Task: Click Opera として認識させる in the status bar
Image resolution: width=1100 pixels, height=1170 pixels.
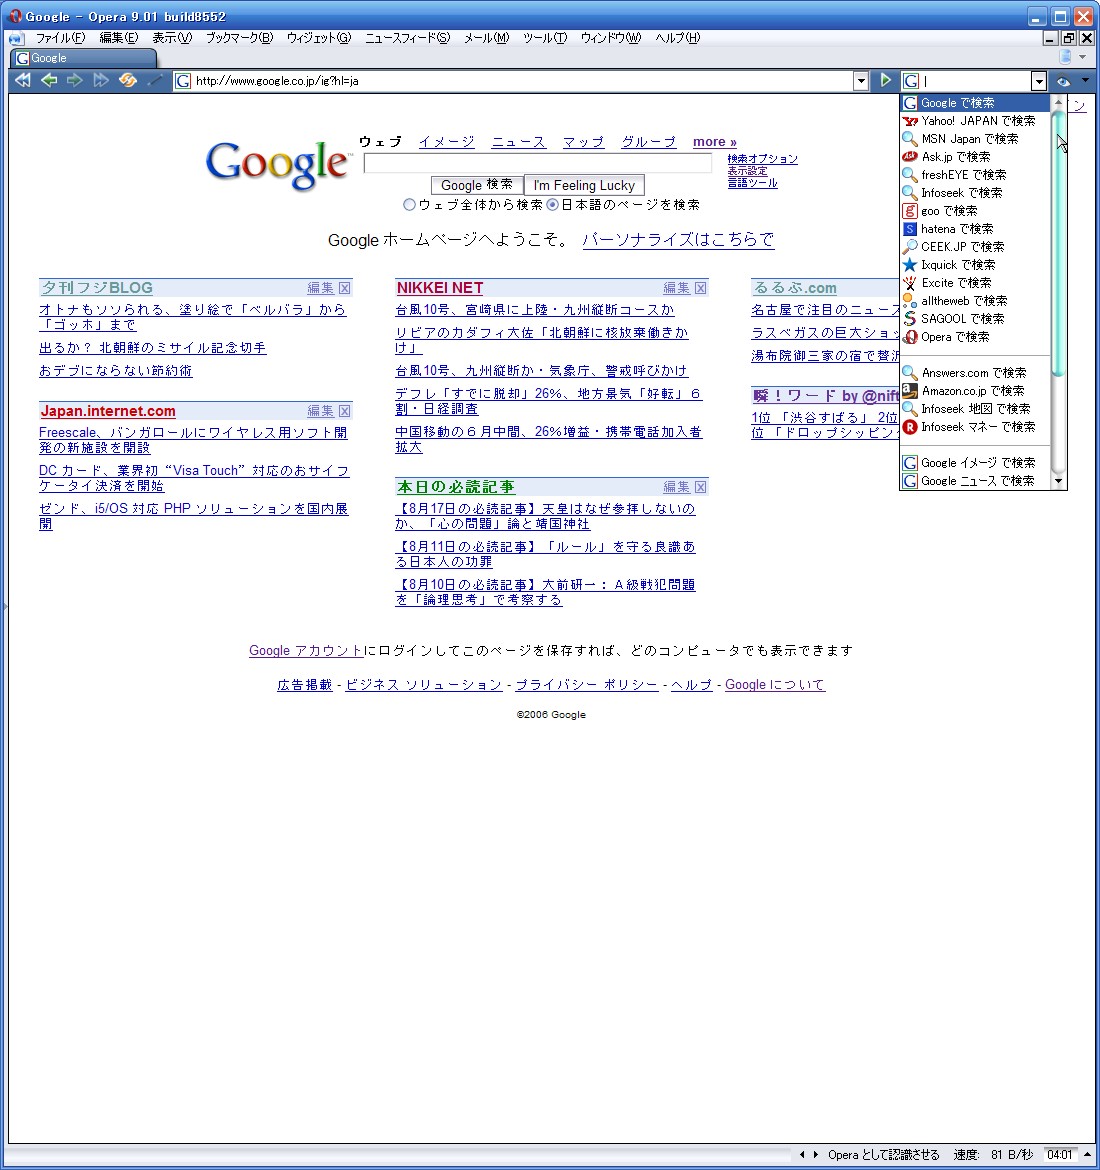Action: pos(884,1155)
